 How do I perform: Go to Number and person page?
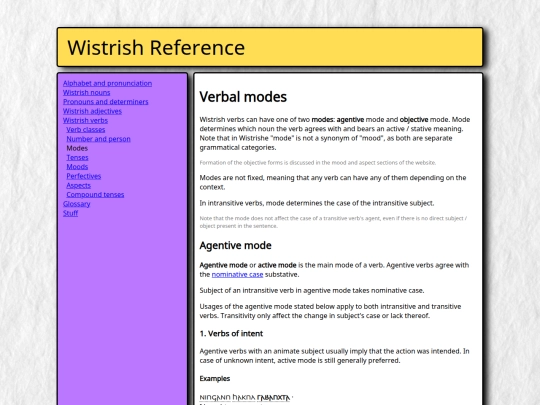pyautogui.click(x=98, y=139)
